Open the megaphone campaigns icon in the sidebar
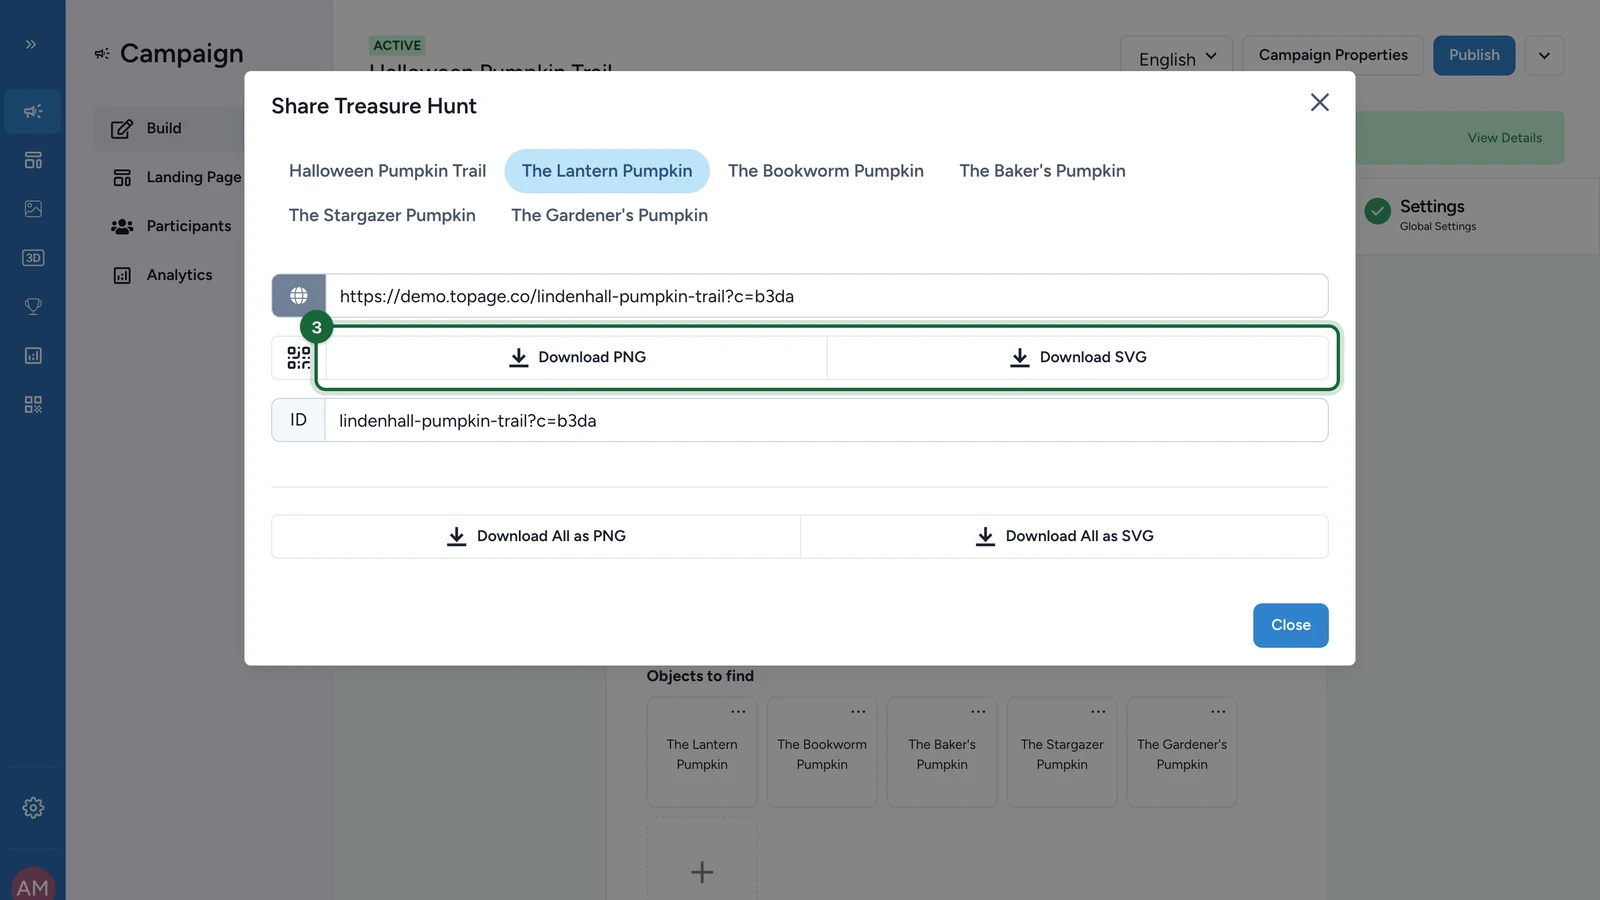The width and height of the screenshot is (1600, 900). coord(33,111)
